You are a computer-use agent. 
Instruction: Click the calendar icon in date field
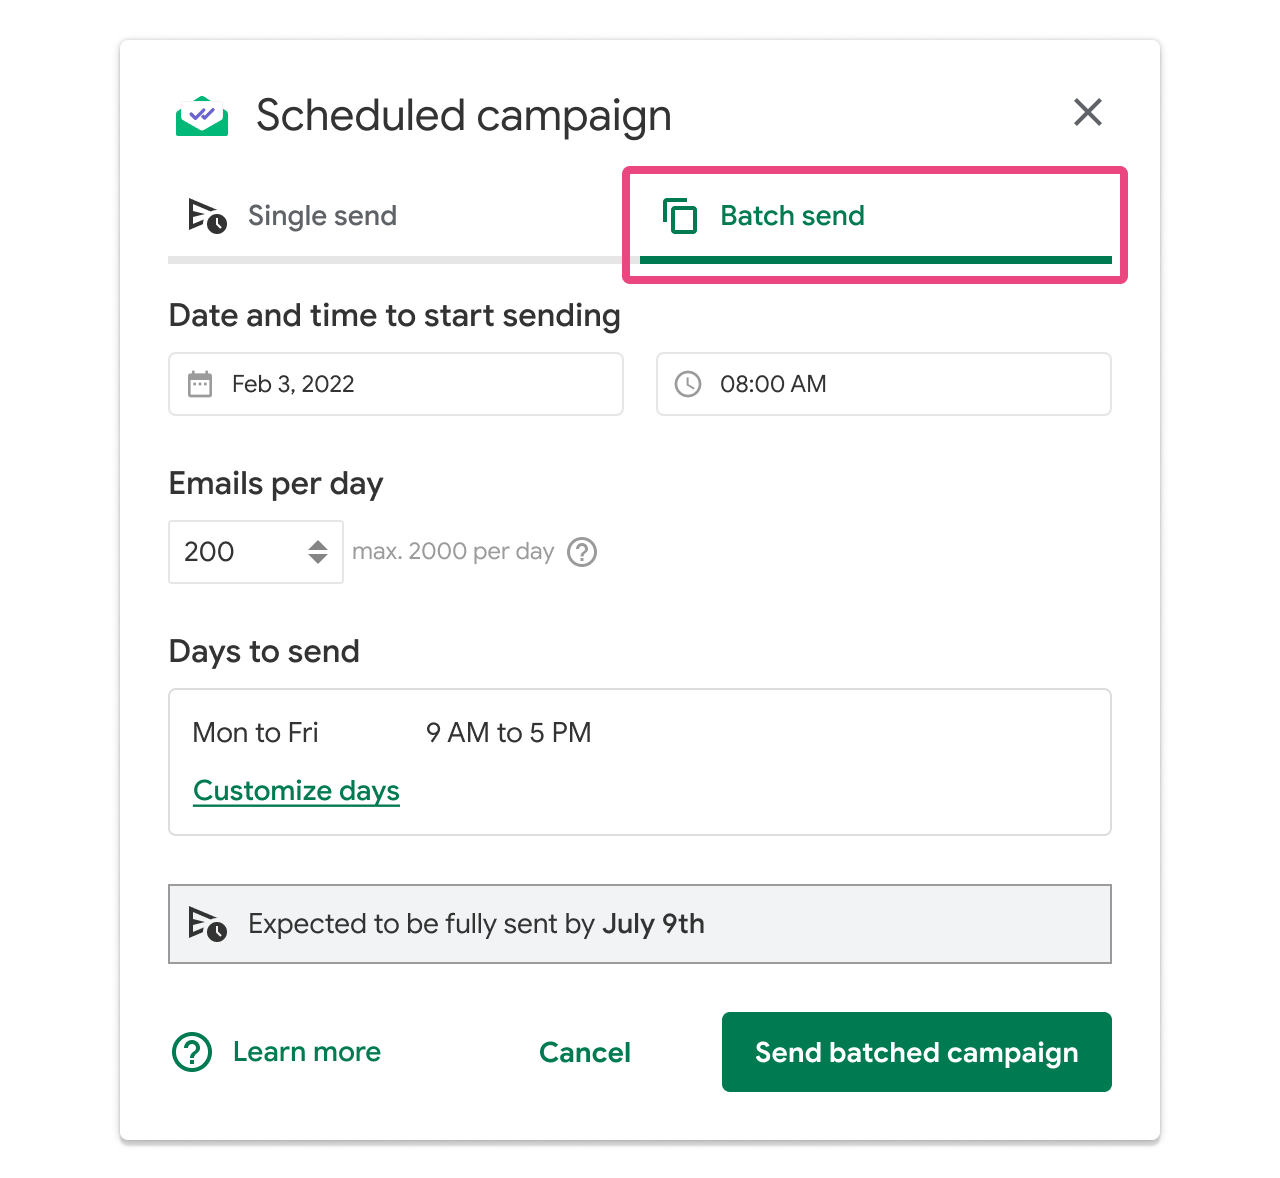tap(200, 384)
